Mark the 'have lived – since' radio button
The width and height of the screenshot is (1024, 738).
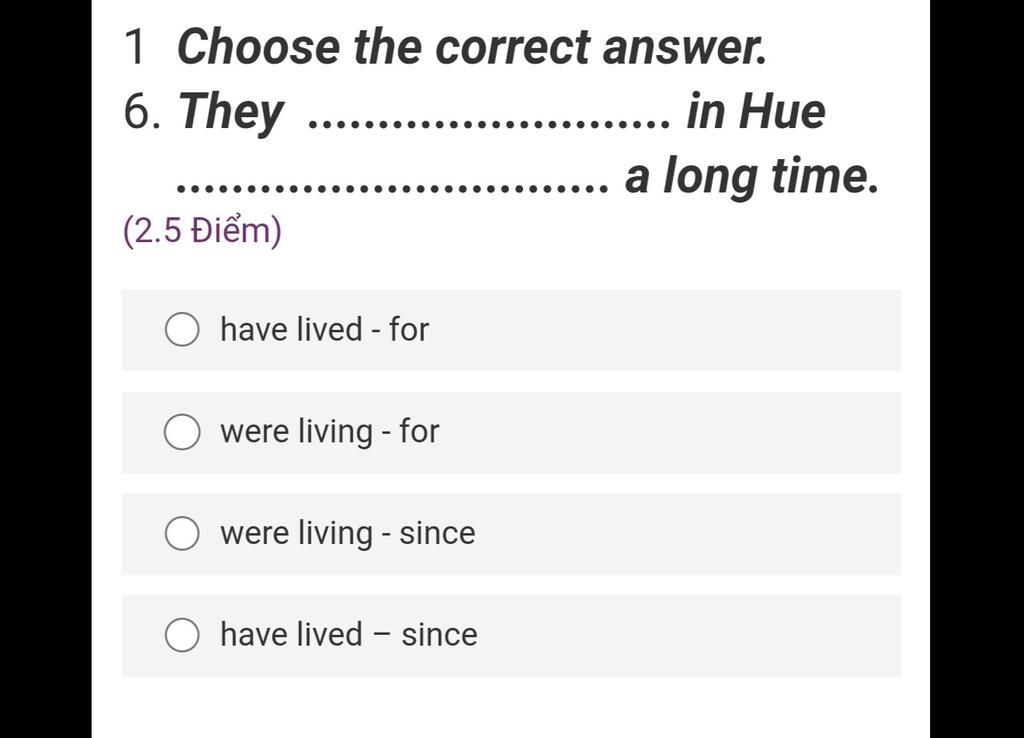pyautogui.click(x=181, y=635)
